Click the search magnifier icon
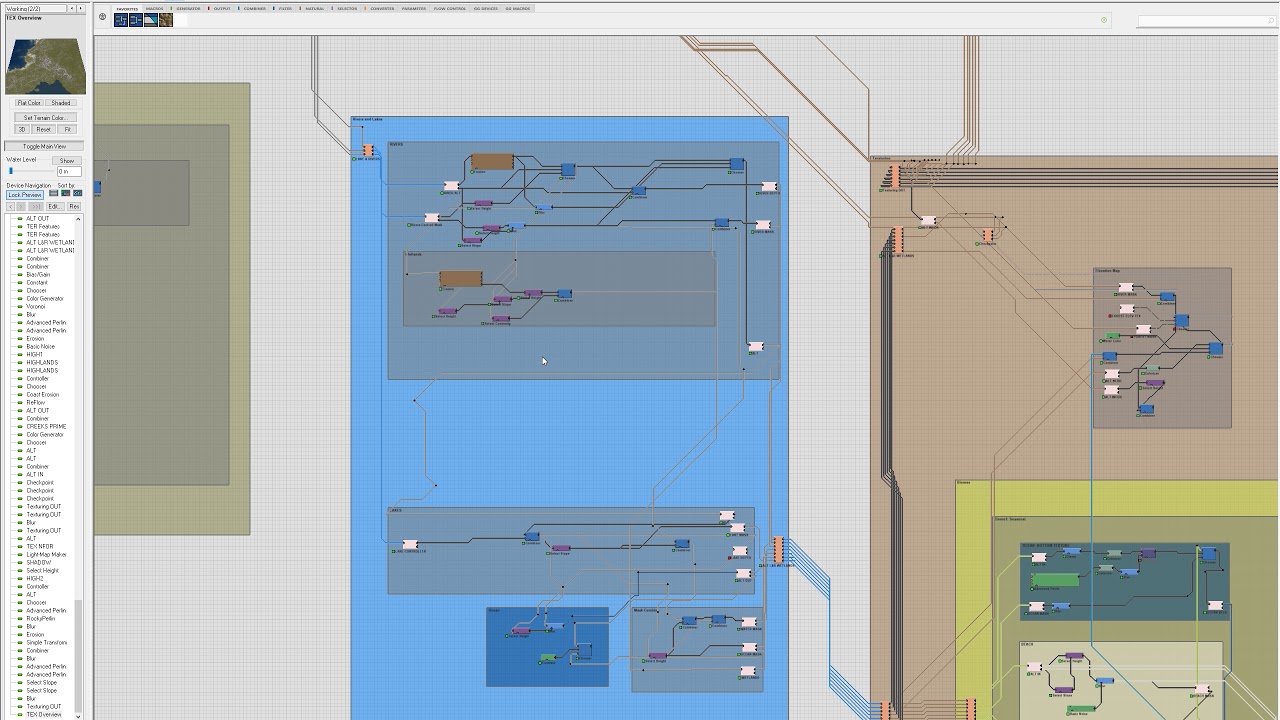The image size is (1280, 720). pyautogui.click(x=1271, y=21)
